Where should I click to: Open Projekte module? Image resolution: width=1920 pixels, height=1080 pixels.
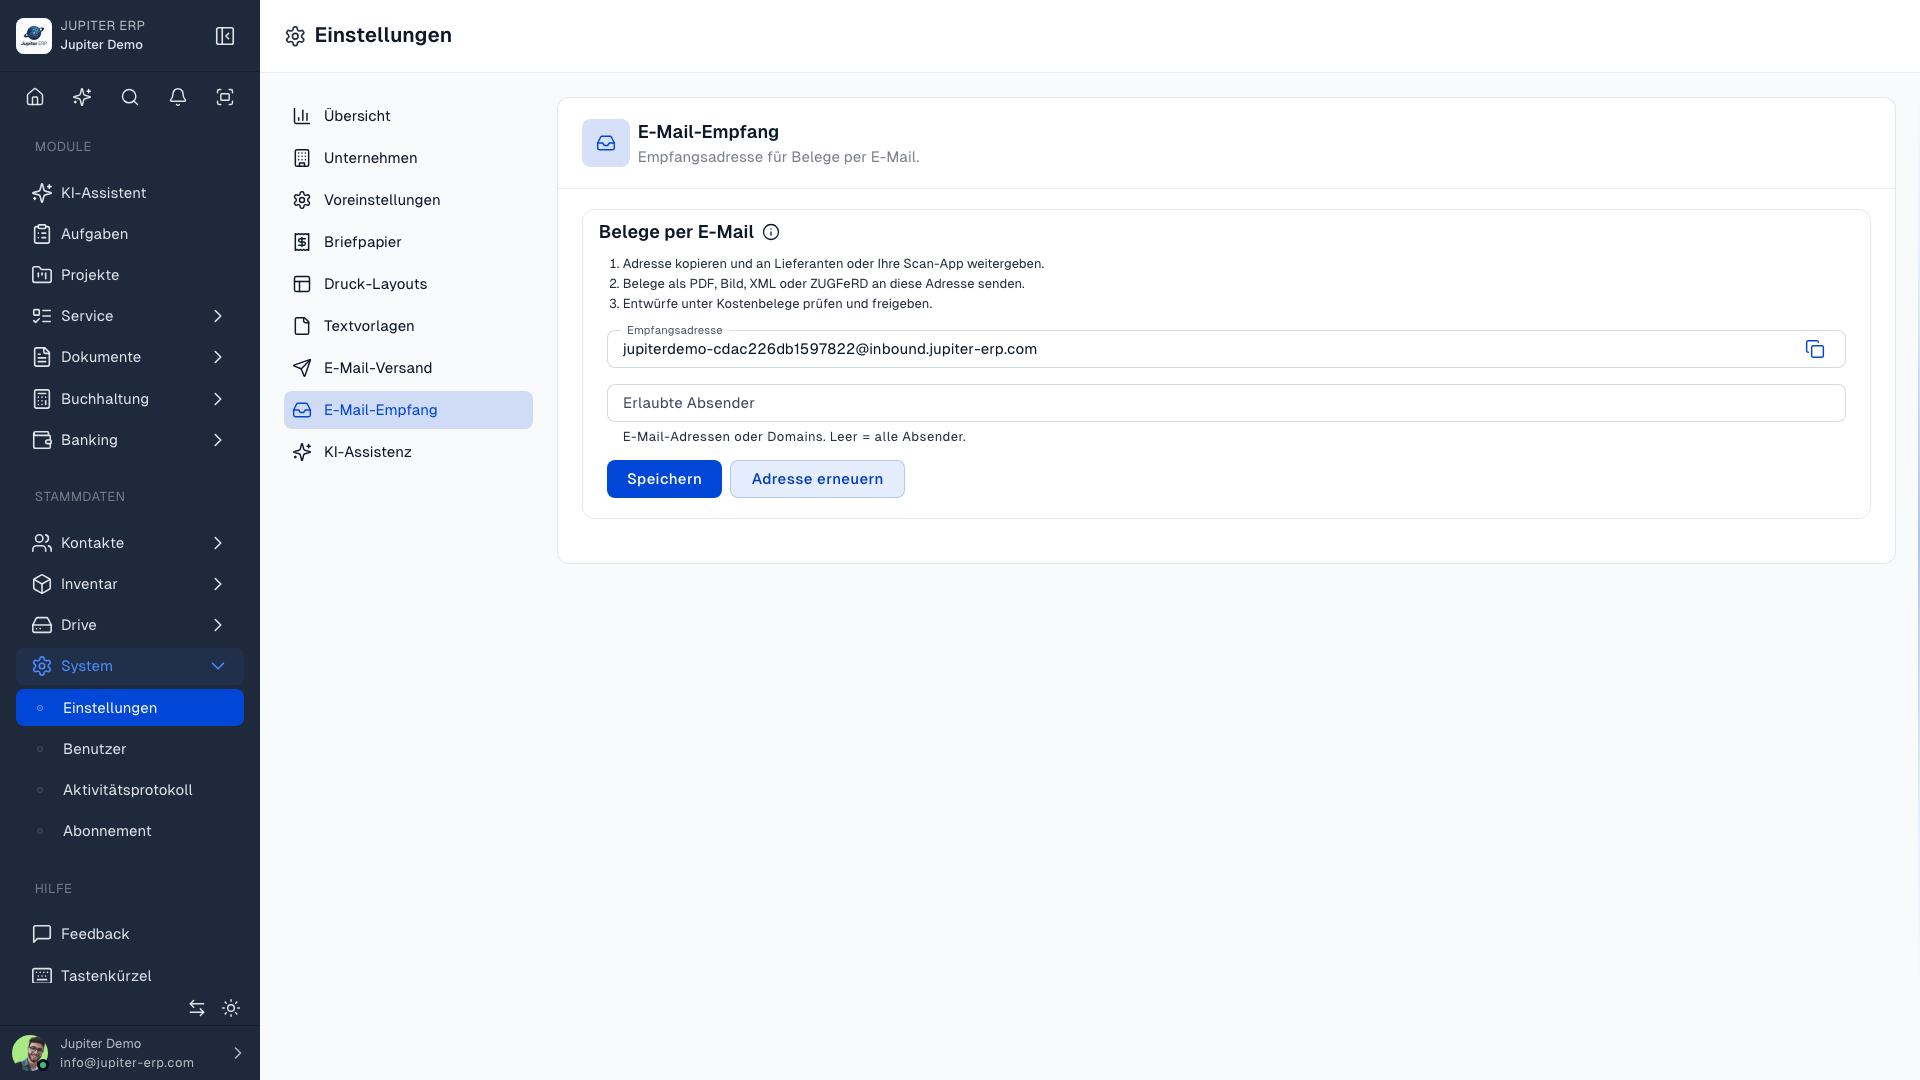[130, 275]
